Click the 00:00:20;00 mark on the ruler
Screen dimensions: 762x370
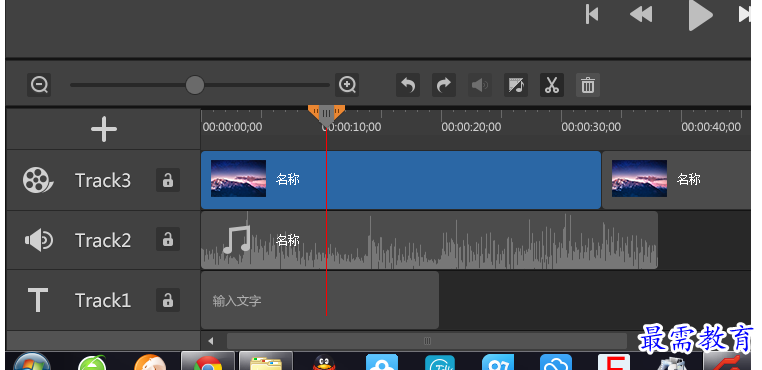pos(471,127)
